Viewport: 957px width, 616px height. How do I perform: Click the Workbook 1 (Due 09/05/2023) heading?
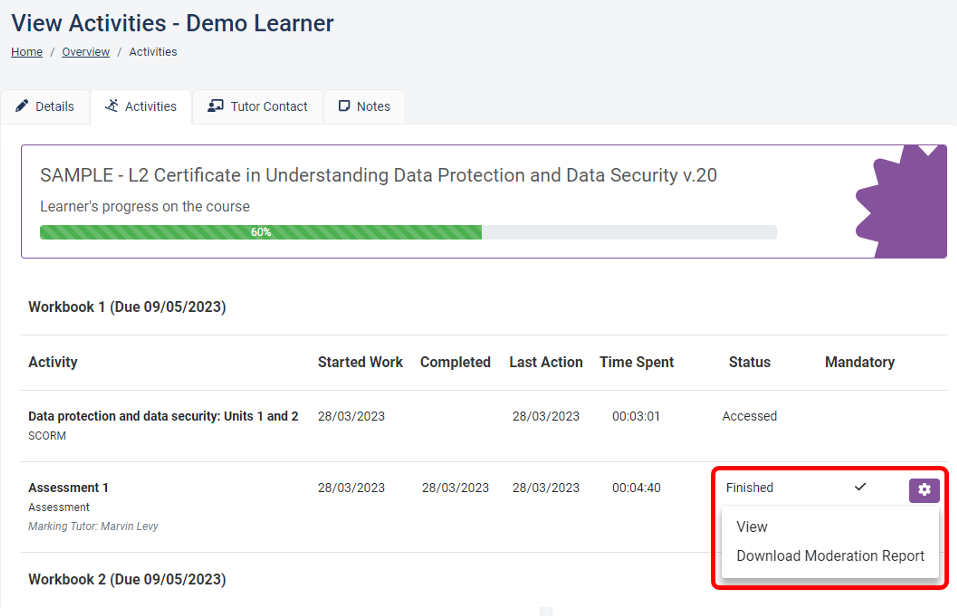127,307
